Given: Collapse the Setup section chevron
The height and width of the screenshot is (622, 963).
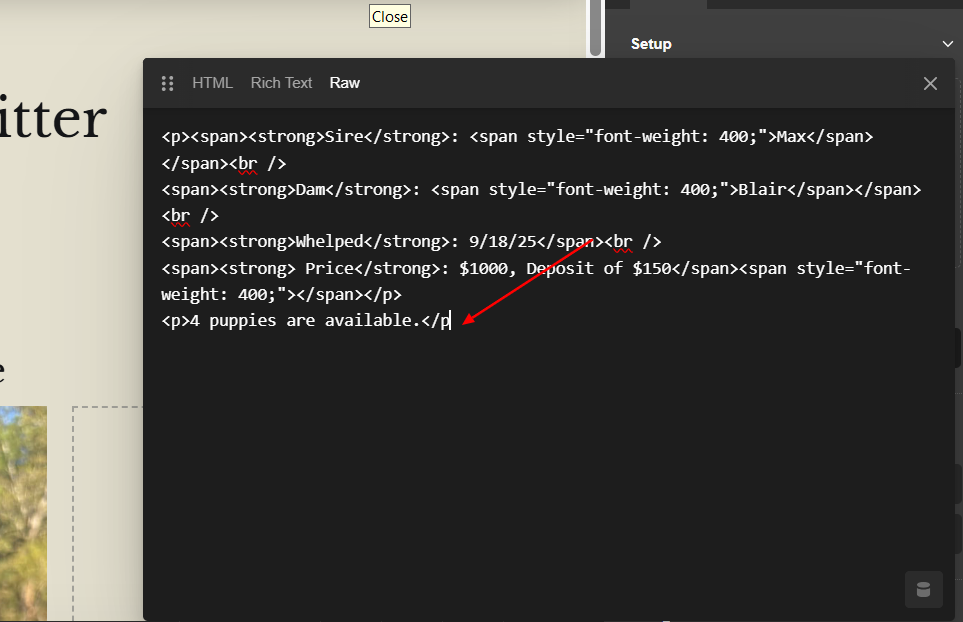Looking at the screenshot, I should (947, 44).
